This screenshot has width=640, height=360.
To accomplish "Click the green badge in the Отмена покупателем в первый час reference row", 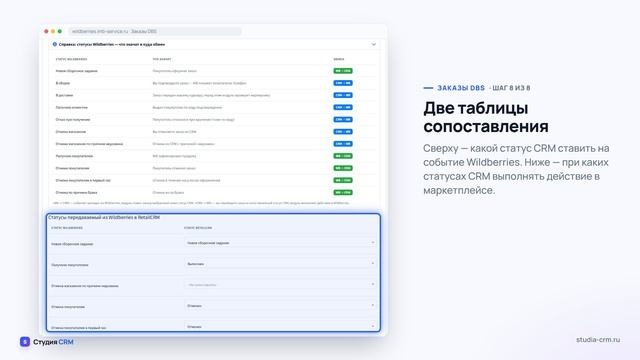I will tap(343, 180).
